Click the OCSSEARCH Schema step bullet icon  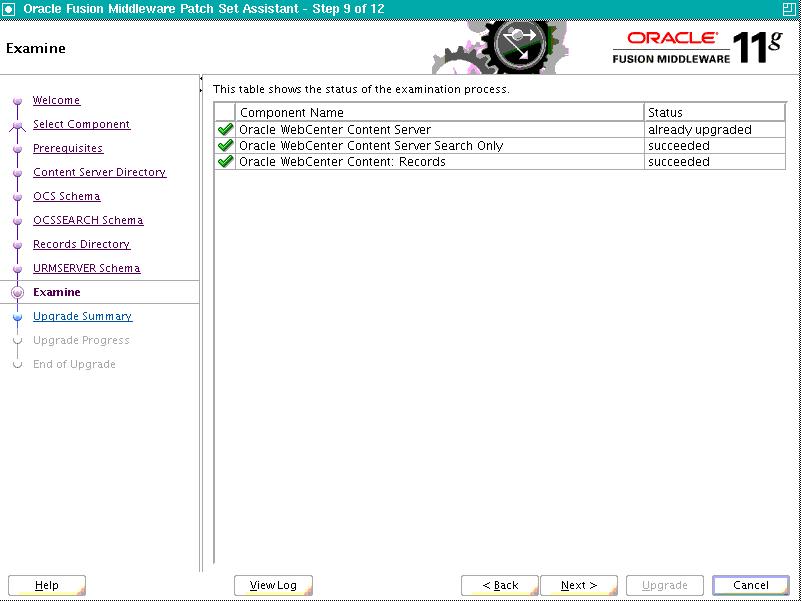tap(17, 221)
